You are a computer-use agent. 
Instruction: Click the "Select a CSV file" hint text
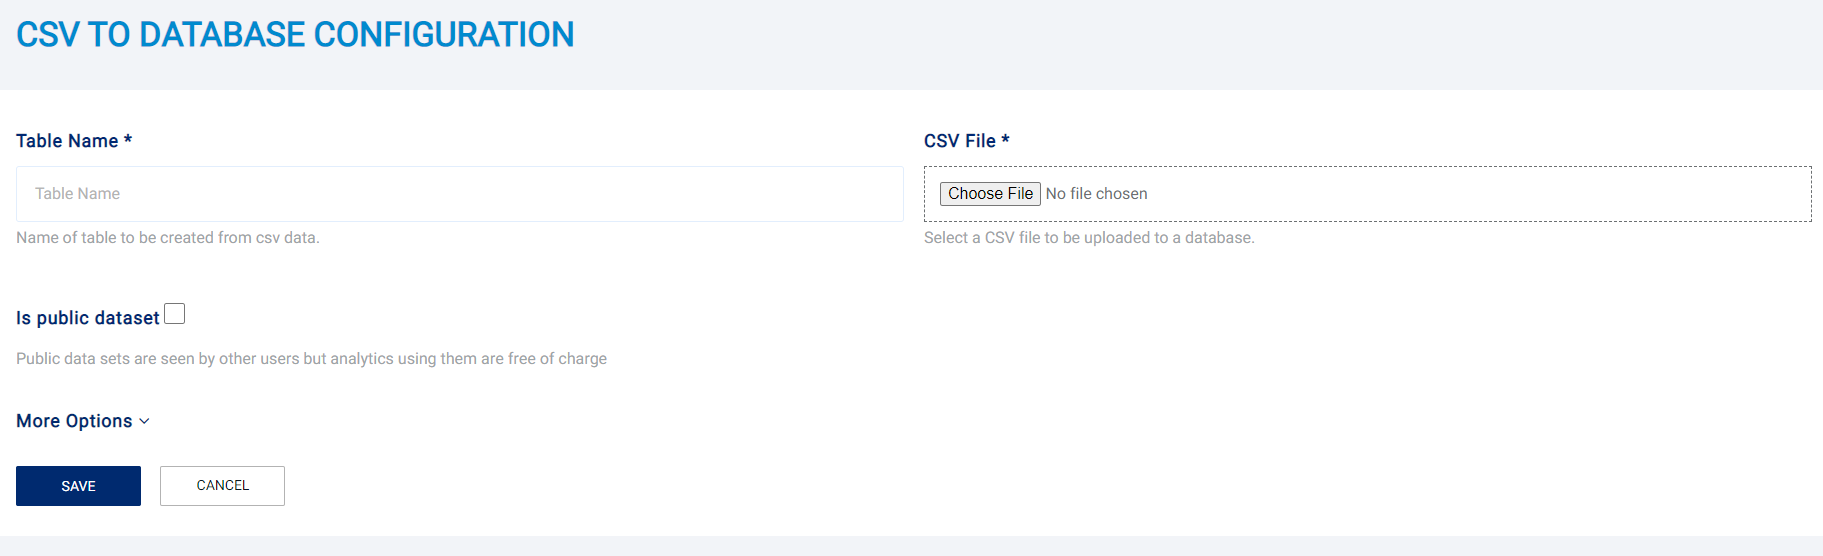point(1089,238)
